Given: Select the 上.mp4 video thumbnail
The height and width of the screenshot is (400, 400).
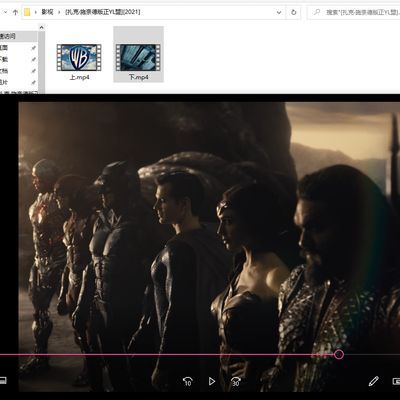Looking at the screenshot, I should (x=79, y=57).
